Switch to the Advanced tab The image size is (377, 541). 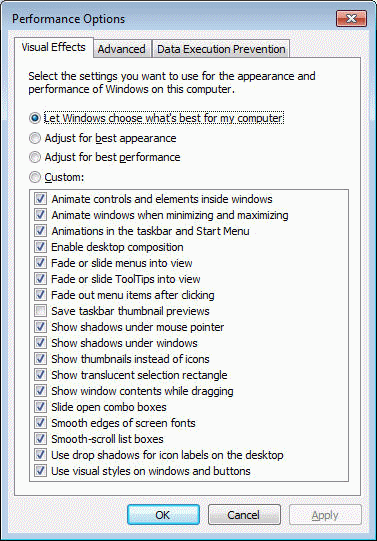pyautogui.click(x=122, y=49)
